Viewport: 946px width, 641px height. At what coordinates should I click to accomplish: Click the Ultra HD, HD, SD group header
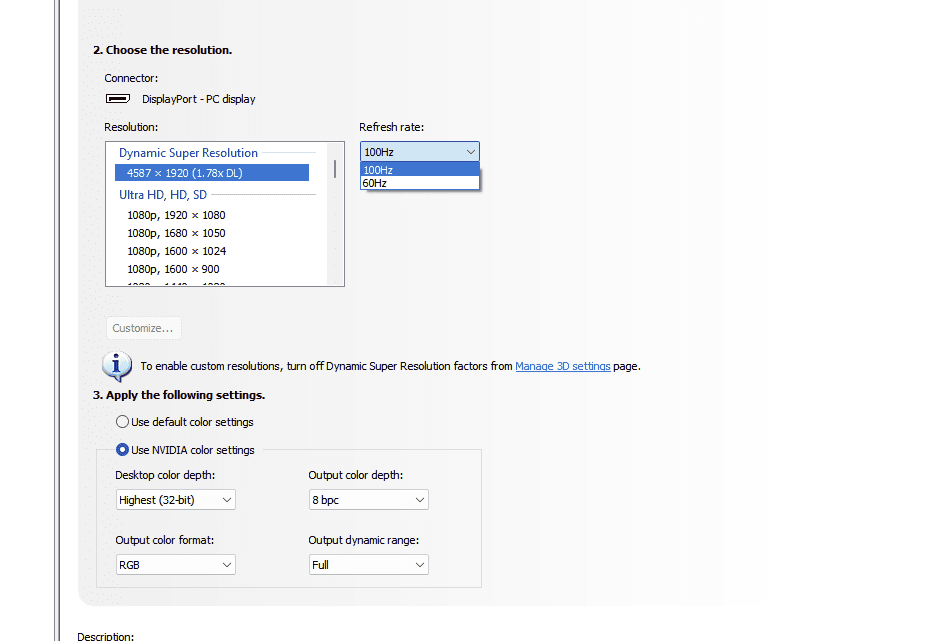163,194
